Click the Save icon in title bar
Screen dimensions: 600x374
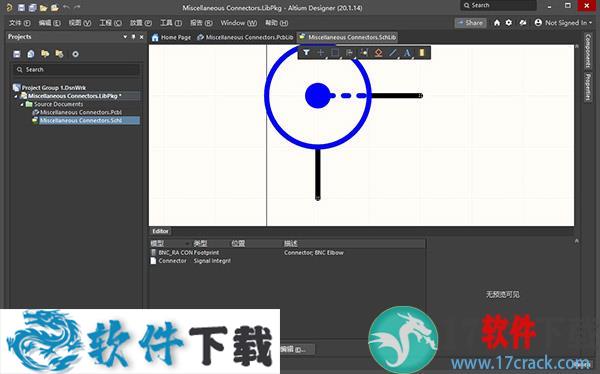coord(22,7)
